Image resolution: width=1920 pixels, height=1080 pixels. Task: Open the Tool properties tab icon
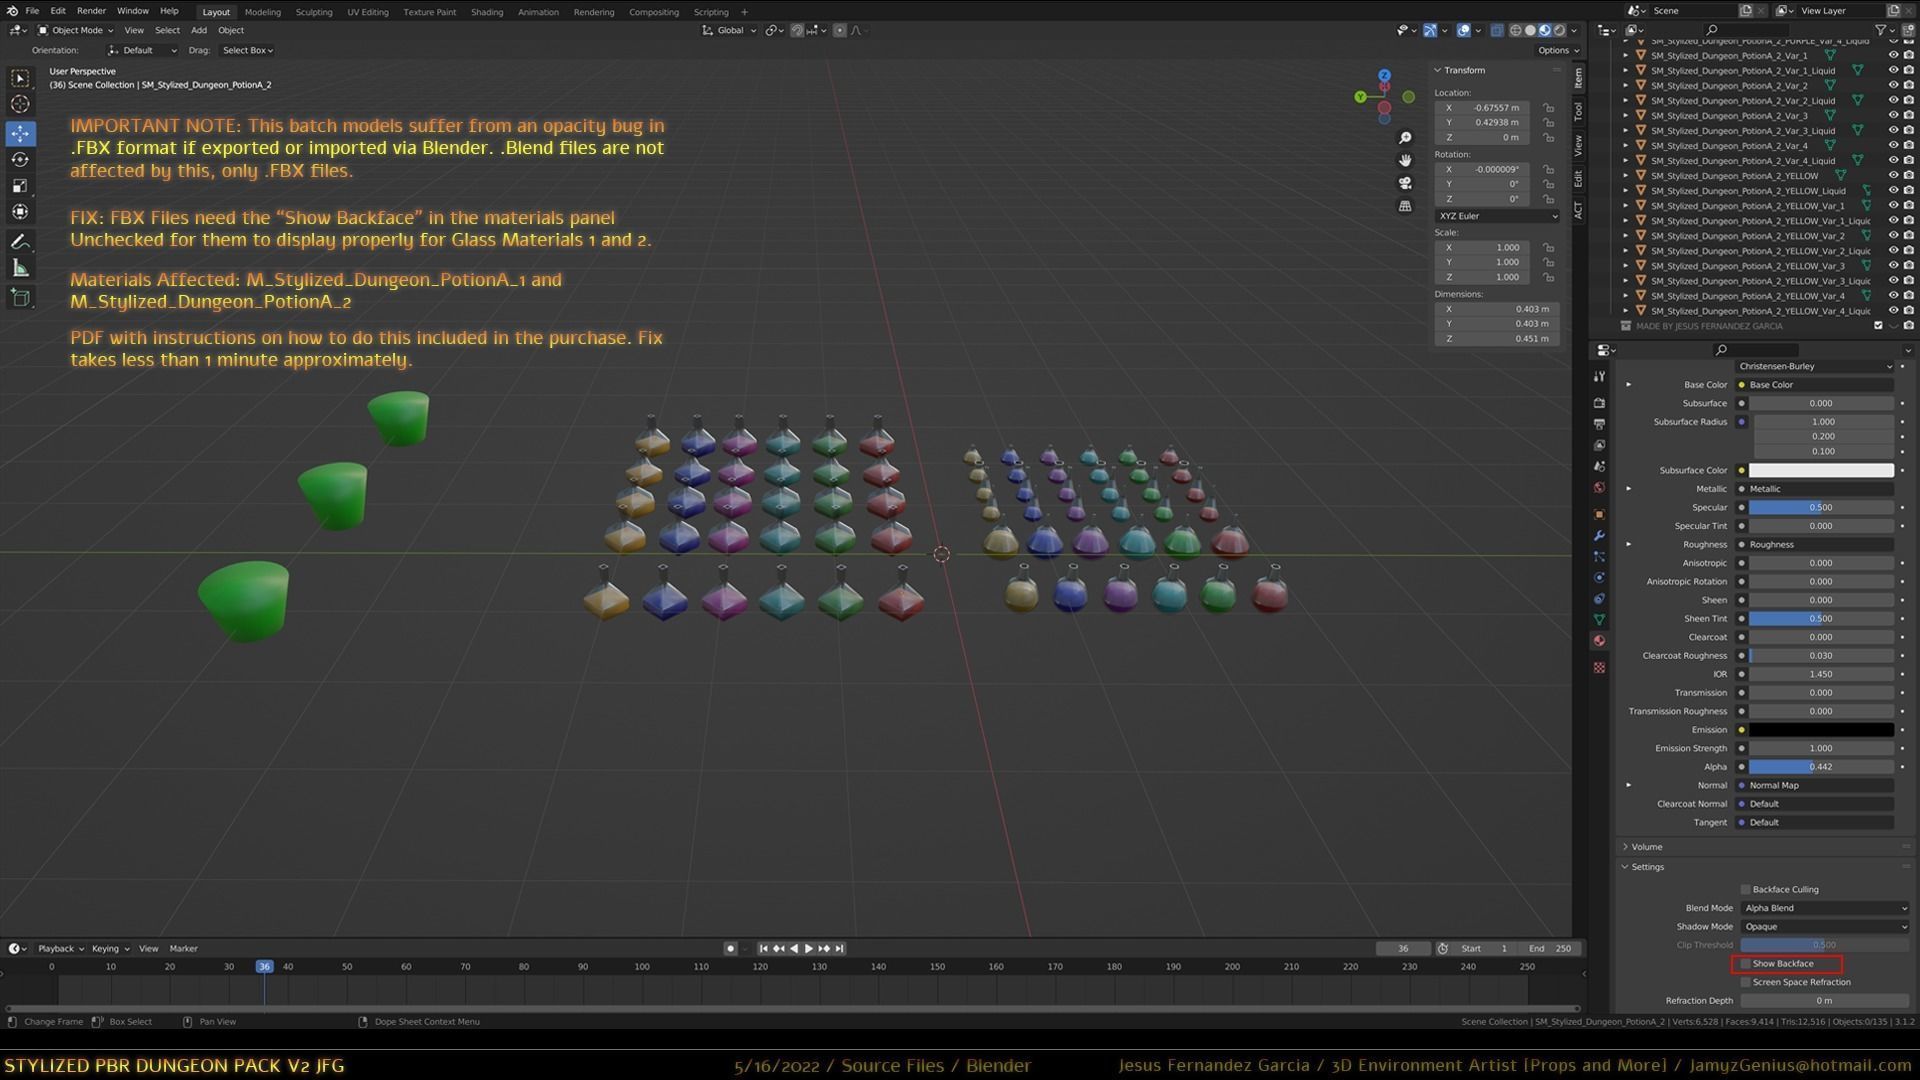click(x=1599, y=376)
